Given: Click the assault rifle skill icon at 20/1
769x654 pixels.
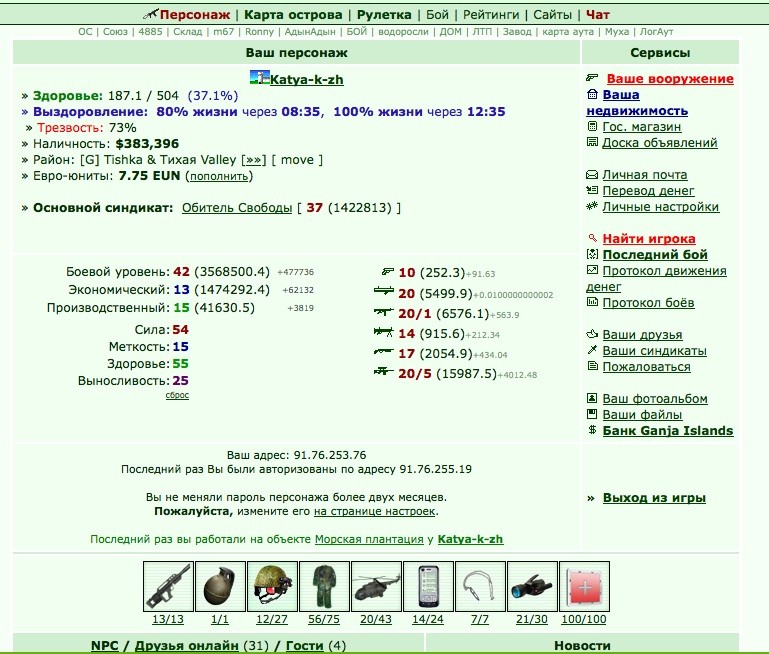Looking at the screenshot, I should (x=384, y=311).
